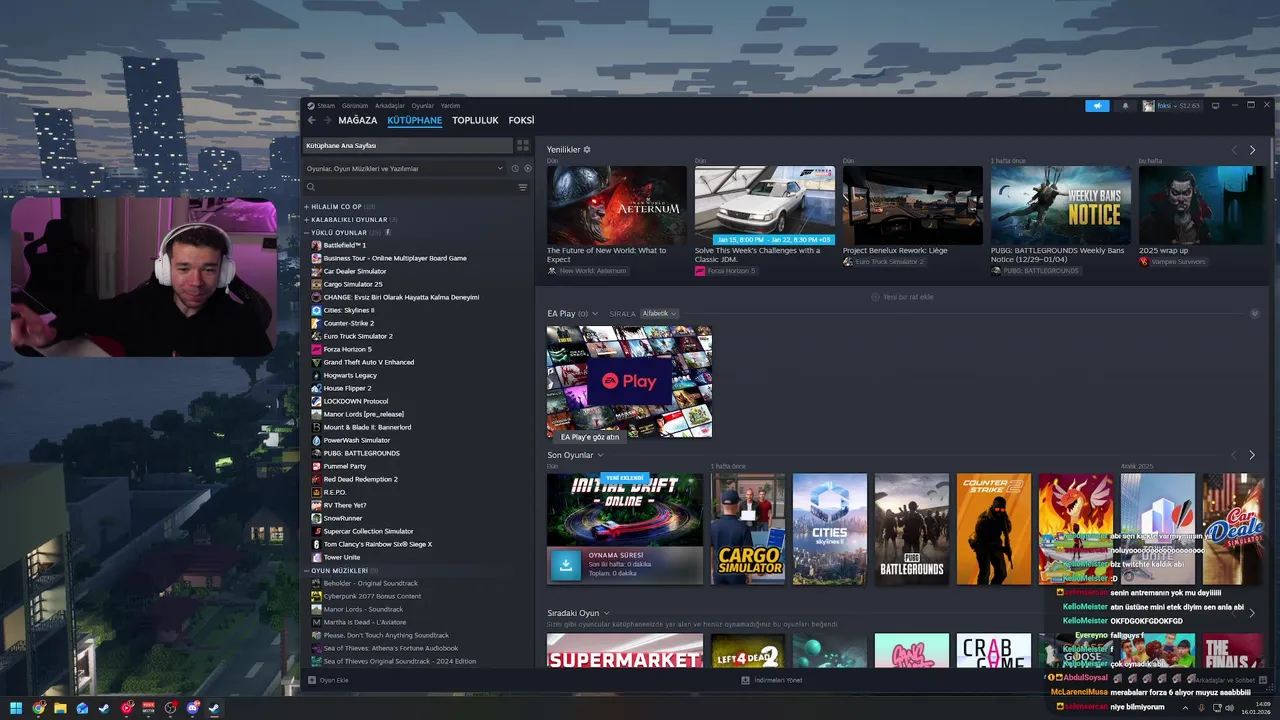Open İndirmeleri Yönet downloads manager
Viewport: 1280px width, 720px height.
[x=772, y=680]
